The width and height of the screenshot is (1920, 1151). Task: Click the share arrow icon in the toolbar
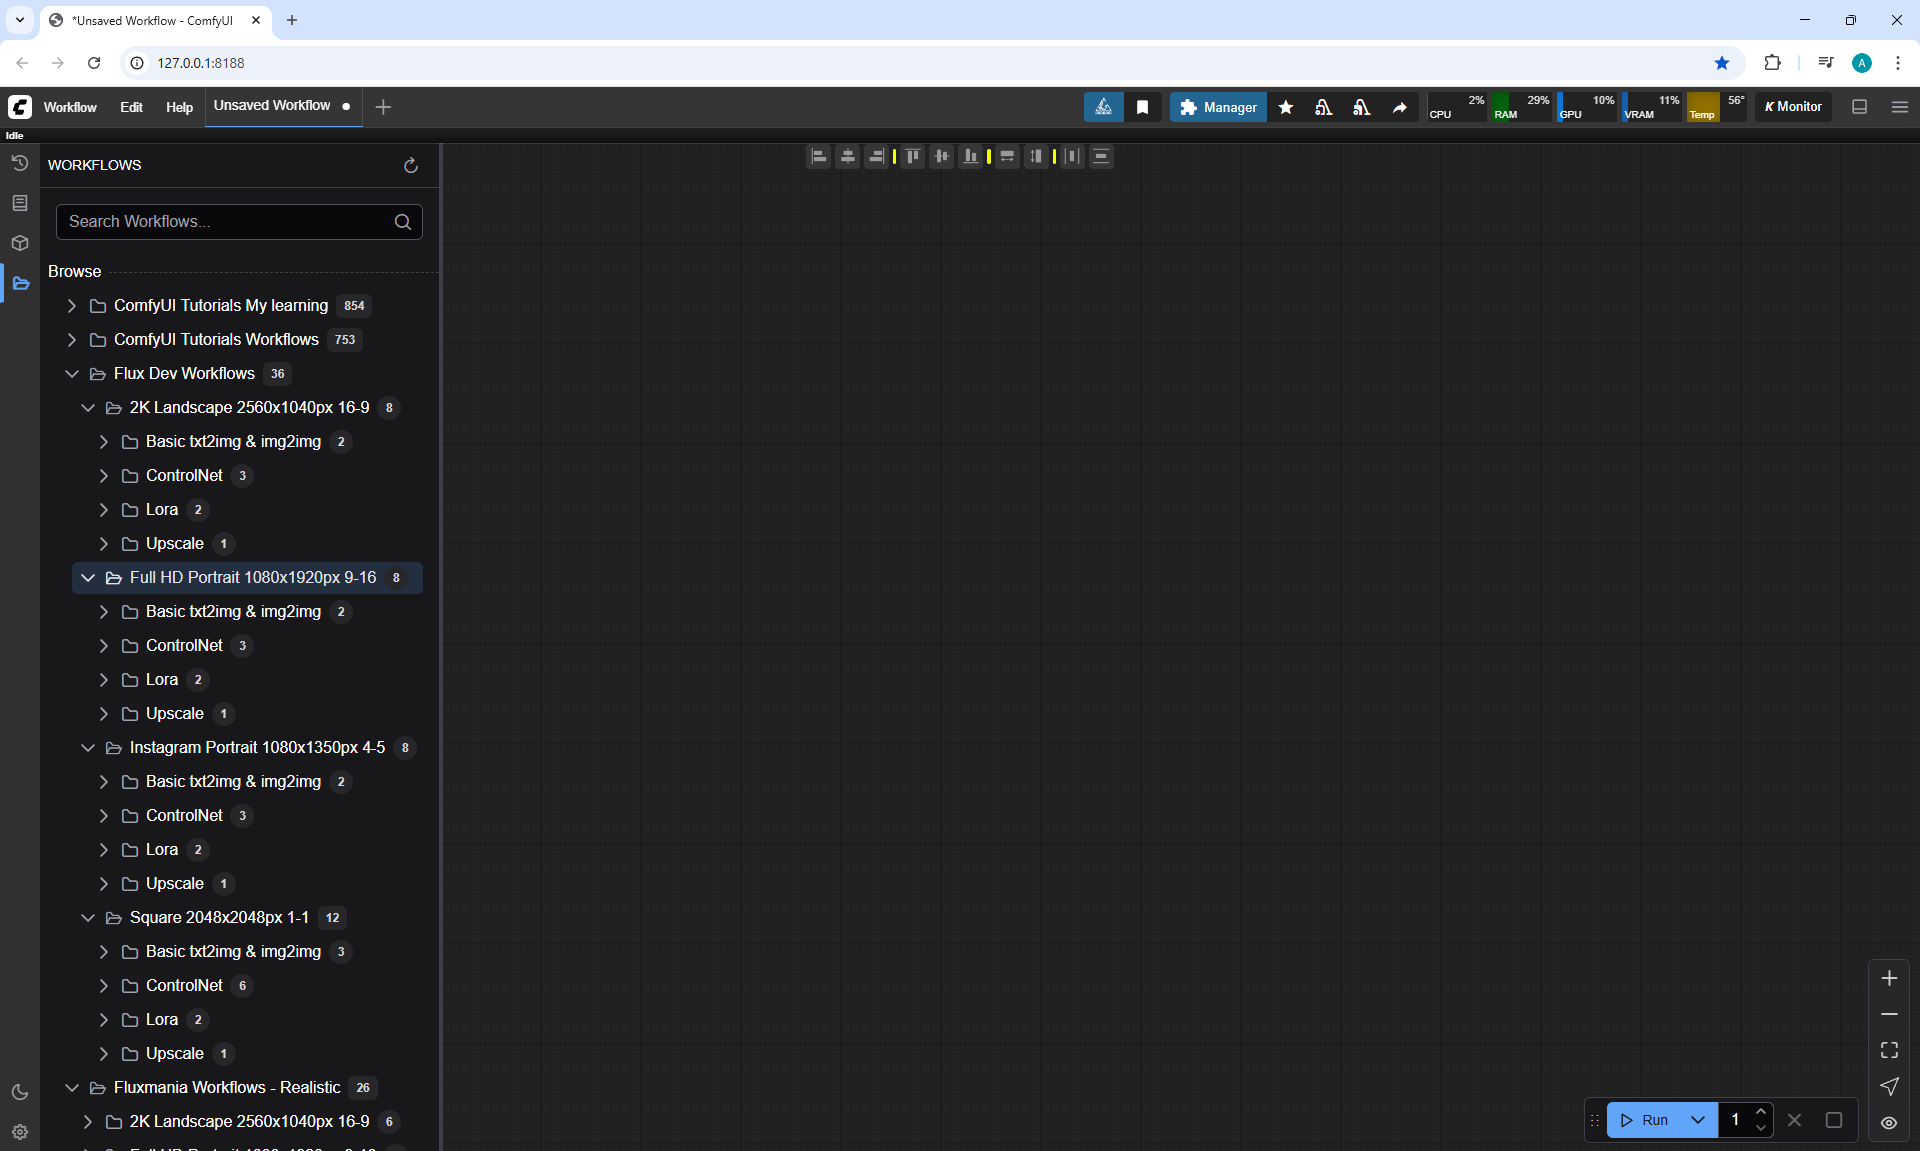click(1399, 107)
